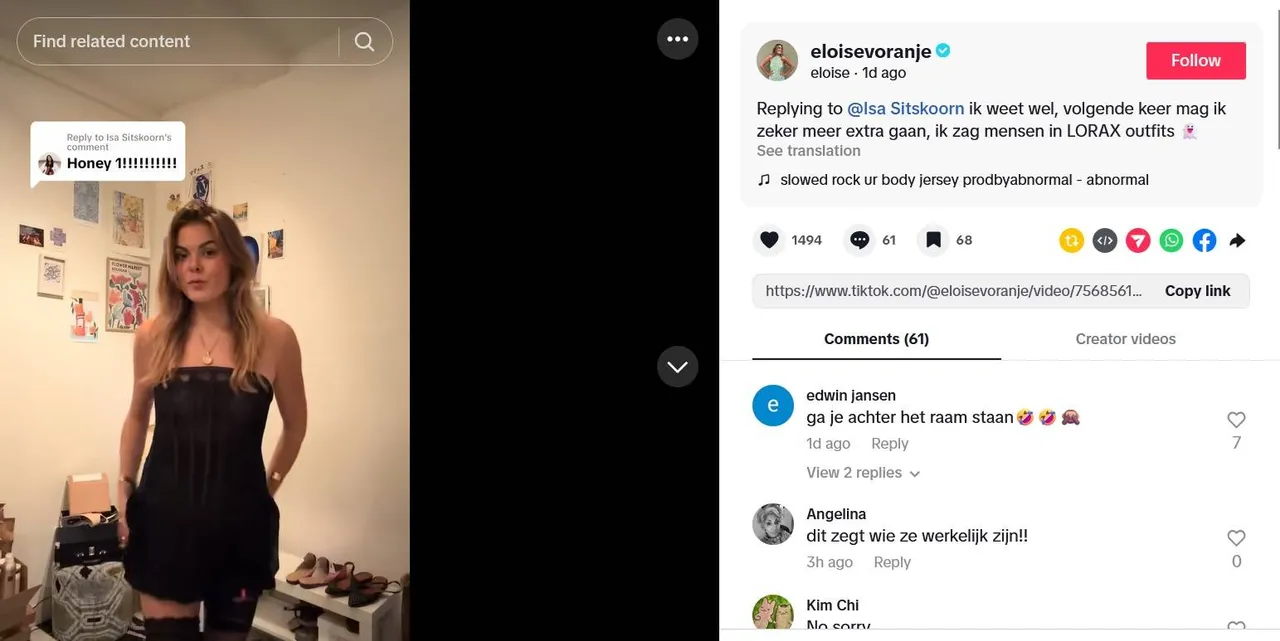This screenshot has height=641, width=1280.
Task: Like the video with the heart icon
Action: tap(769, 240)
